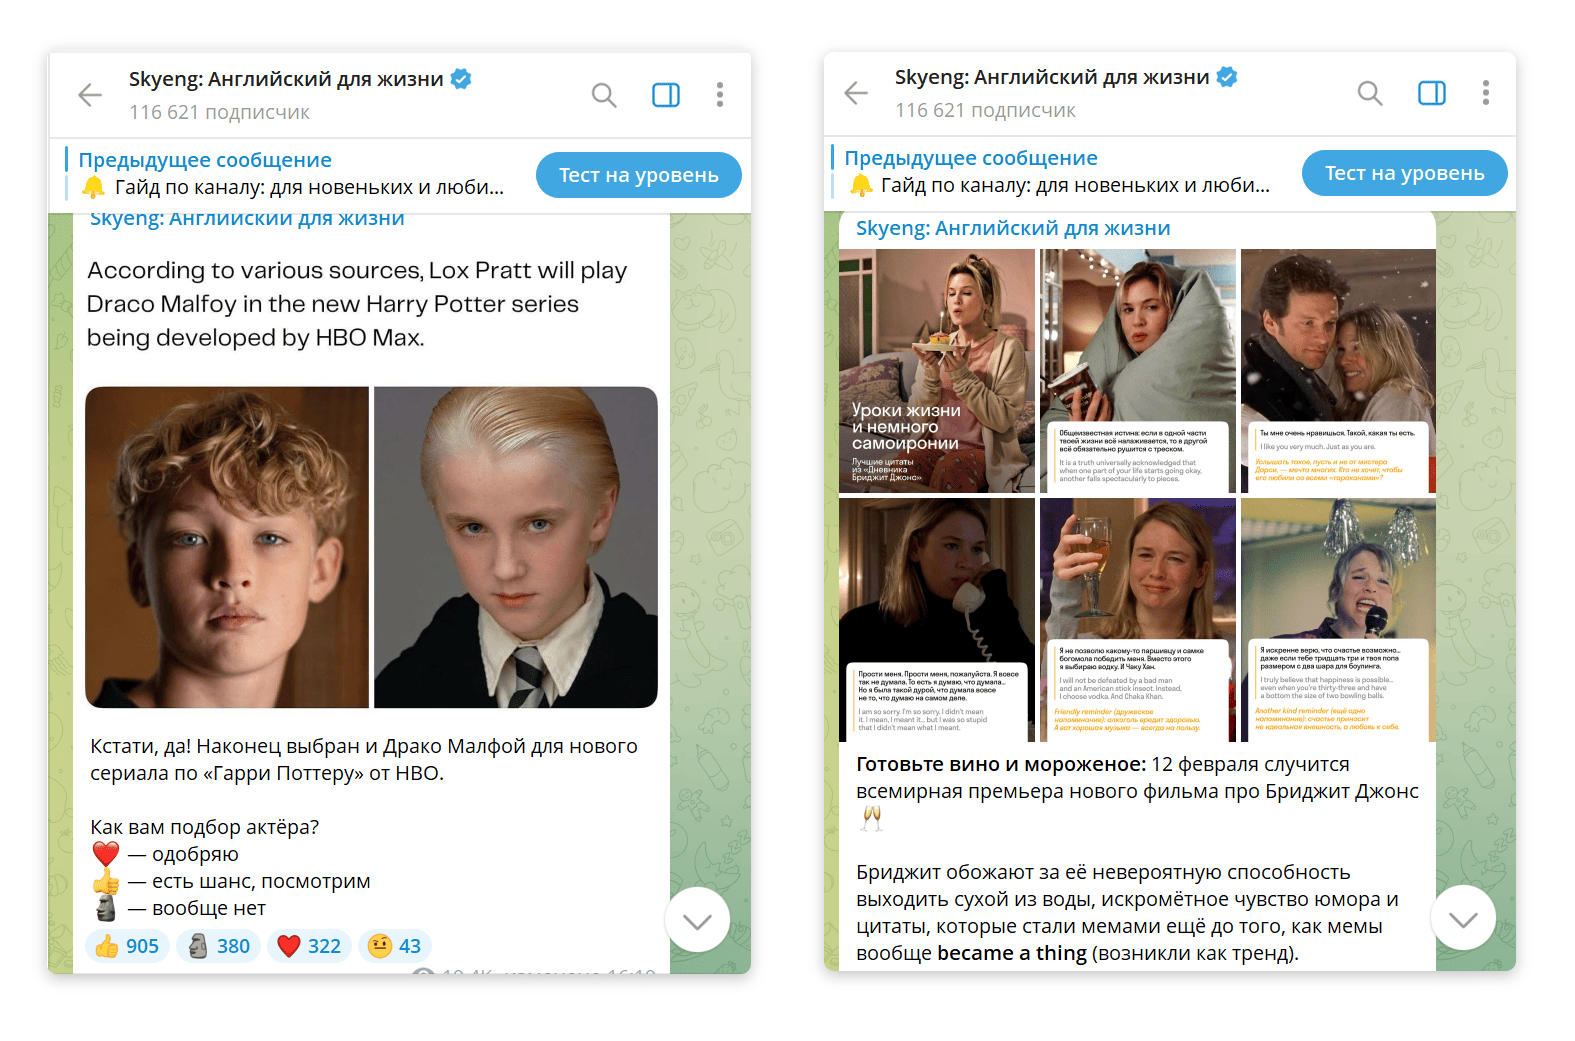This screenshot has width=1575, height=1041.
Task: Open search in the left chat window
Action: [x=604, y=95]
